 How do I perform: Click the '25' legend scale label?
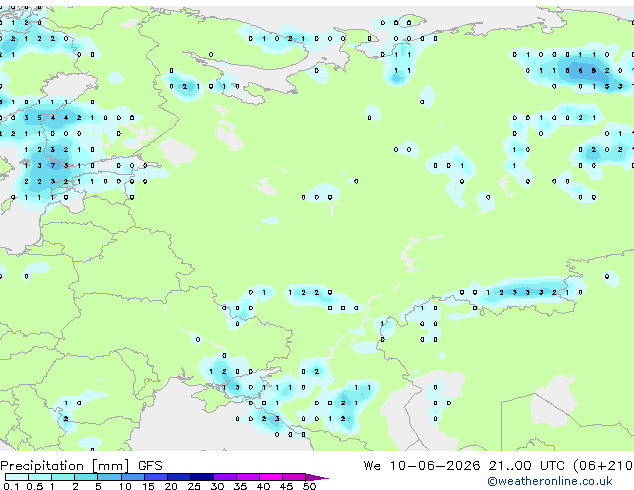coord(194,486)
